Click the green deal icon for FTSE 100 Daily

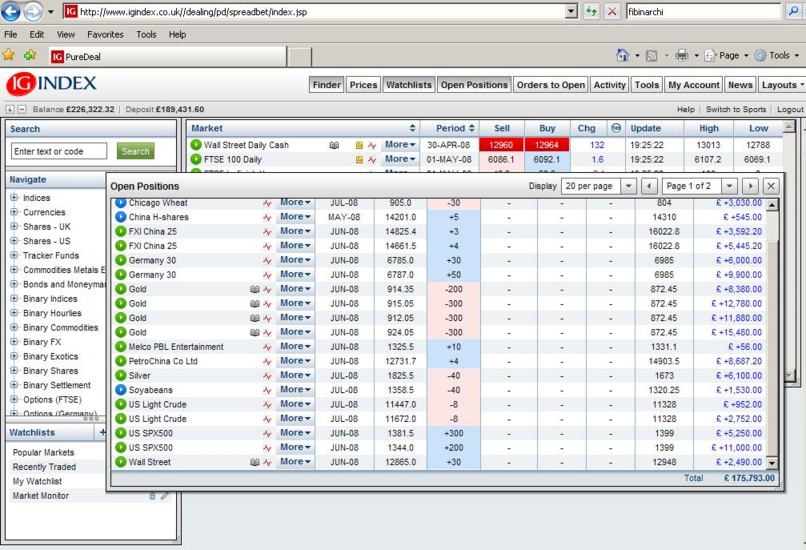click(x=196, y=159)
